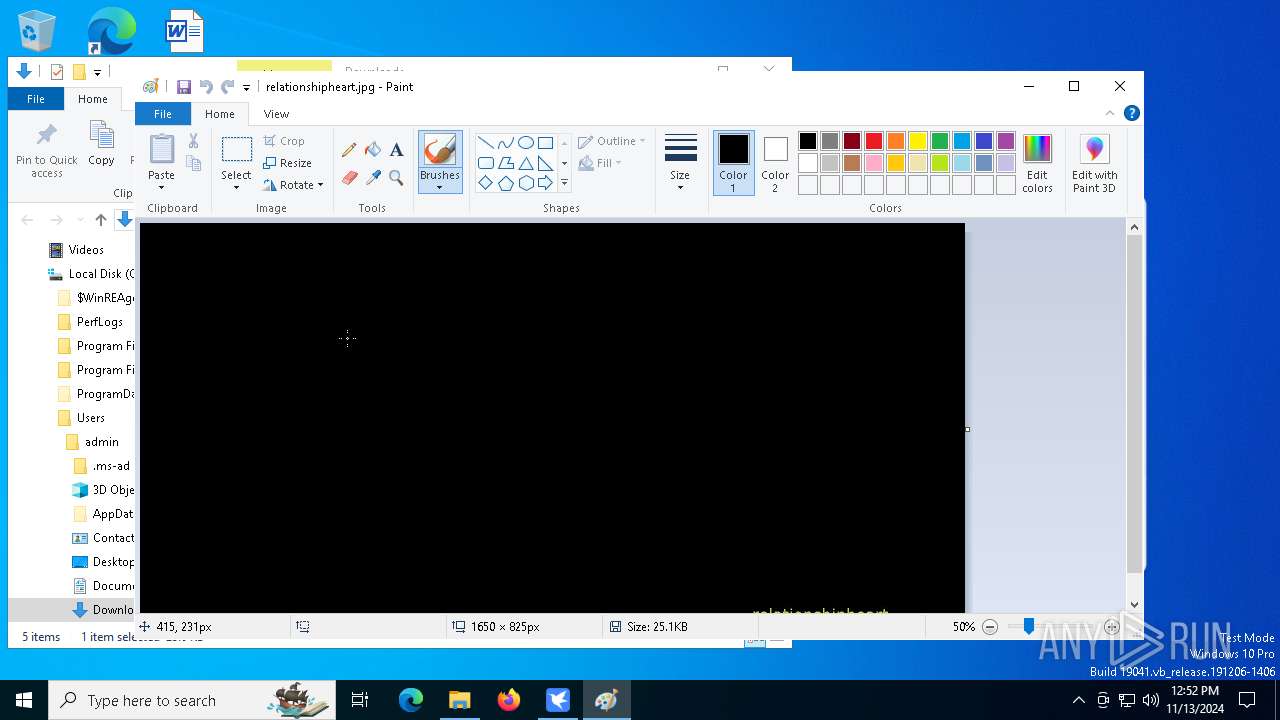Click the Copy icon in Paint ribbon

pyautogui.click(x=193, y=163)
